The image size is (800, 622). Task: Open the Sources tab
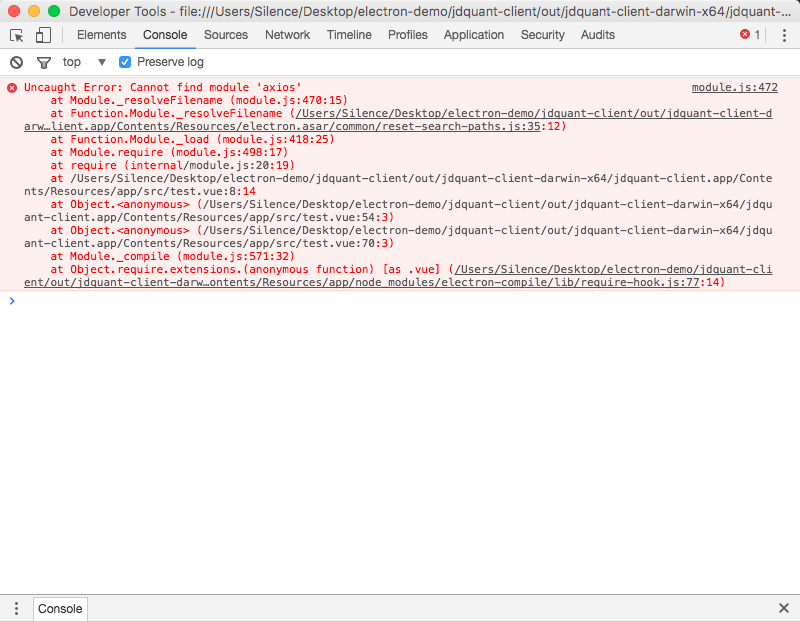(x=226, y=35)
